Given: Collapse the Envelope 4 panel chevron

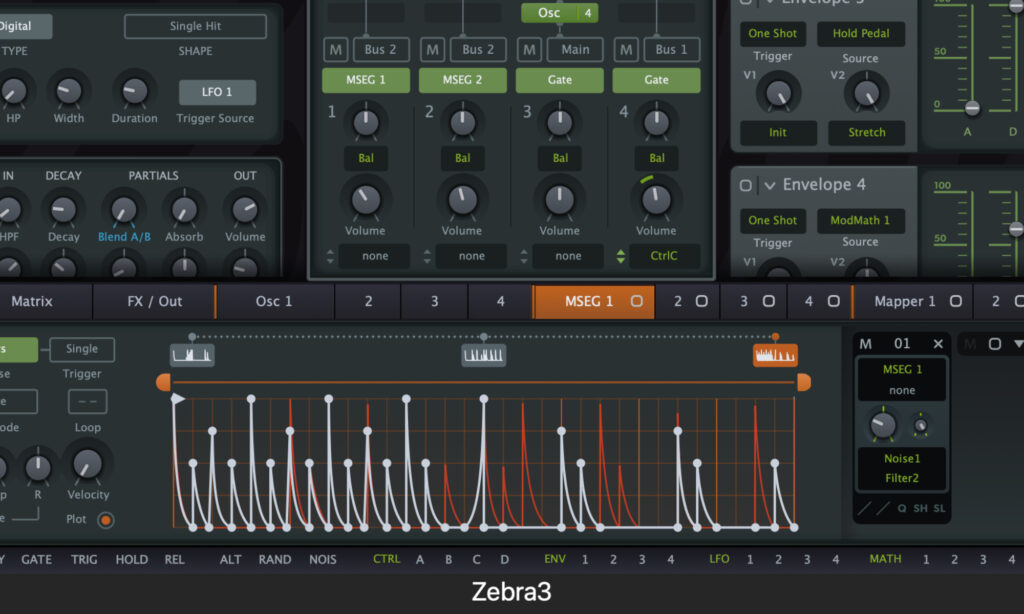Looking at the screenshot, I should click(769, 185).
